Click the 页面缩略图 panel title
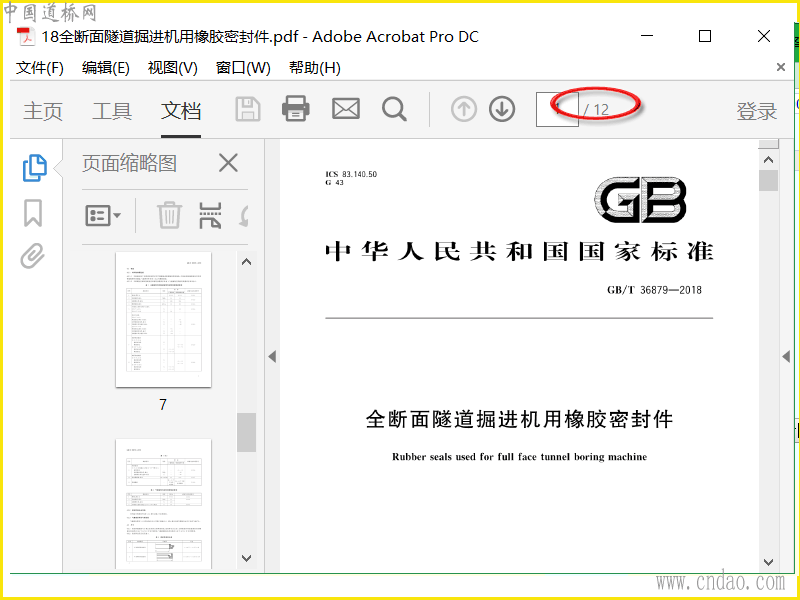 (130, 164)
